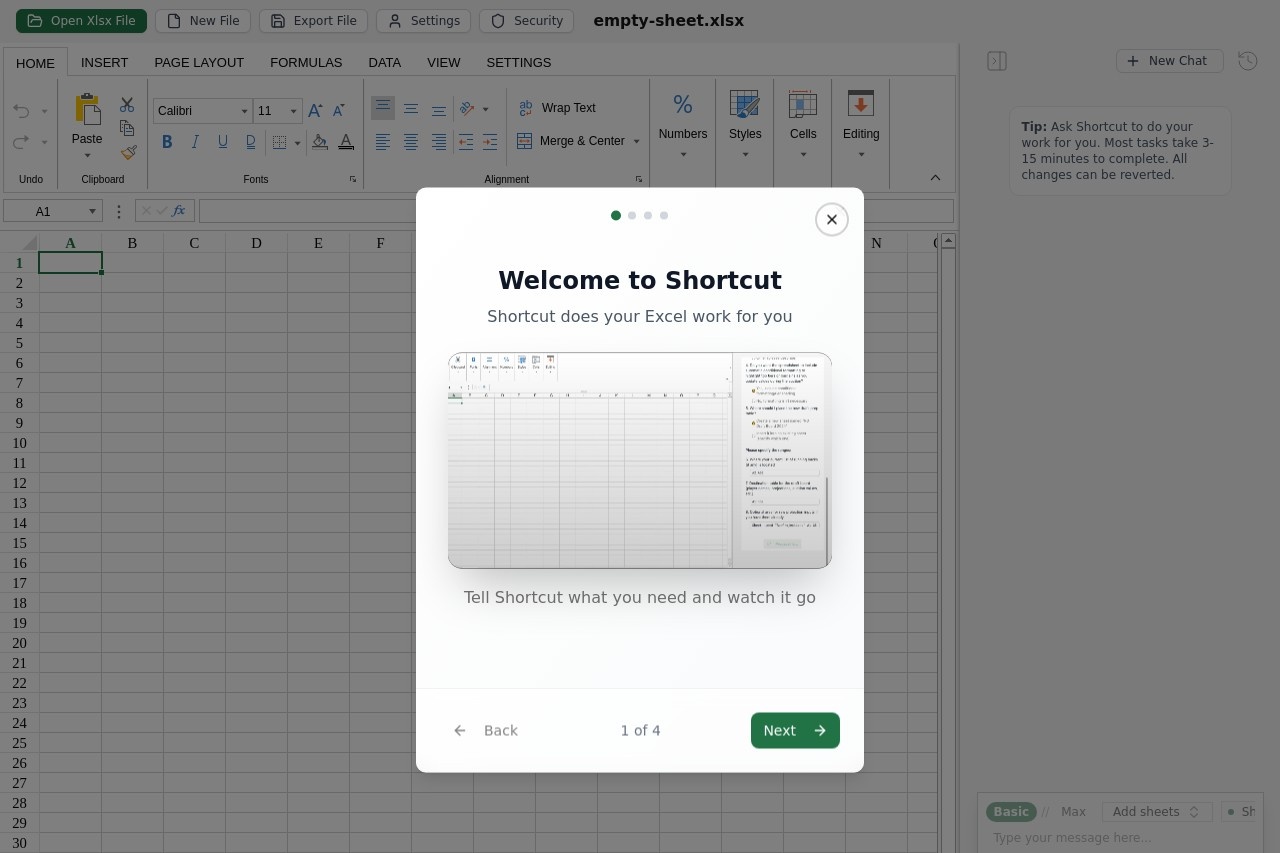Open the top bar Settings button

coord(424,20)
